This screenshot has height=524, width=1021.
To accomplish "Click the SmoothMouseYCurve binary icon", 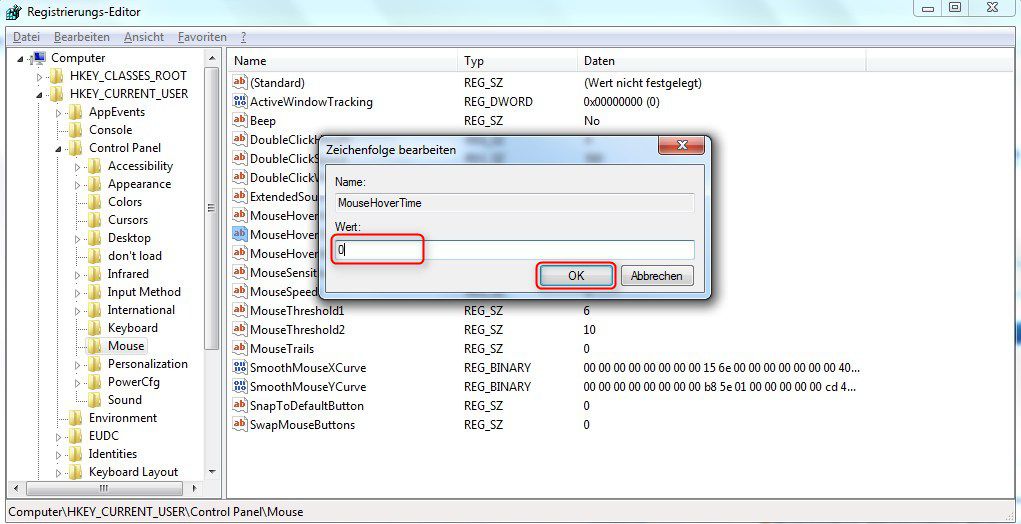I will [x=240, y=387].
